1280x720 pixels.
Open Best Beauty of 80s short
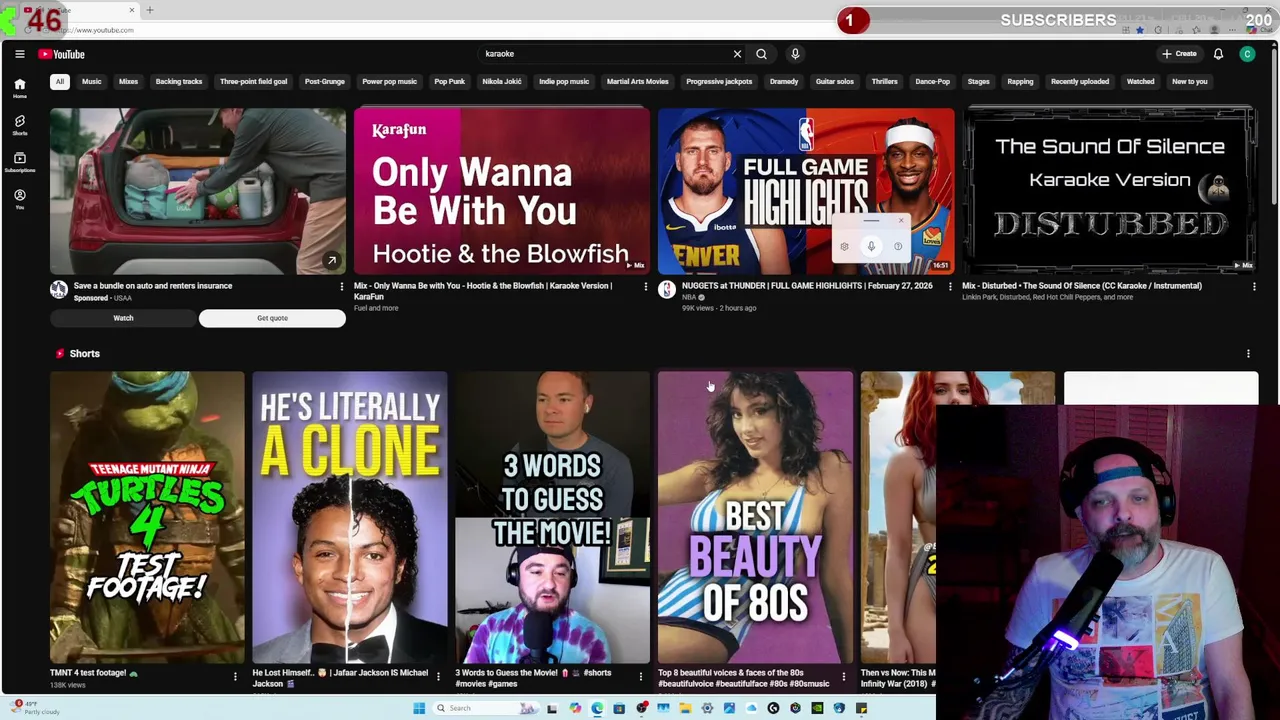[x=755, y=517]
